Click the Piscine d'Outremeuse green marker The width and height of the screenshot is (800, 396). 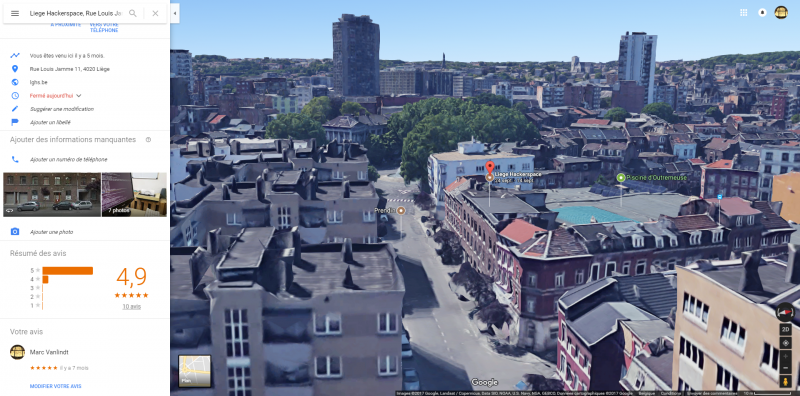(x=621, y=178)
